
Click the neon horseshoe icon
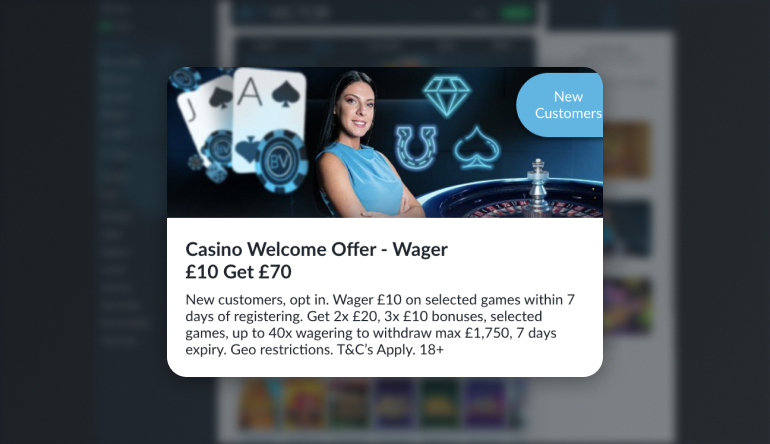coord(416,147)
